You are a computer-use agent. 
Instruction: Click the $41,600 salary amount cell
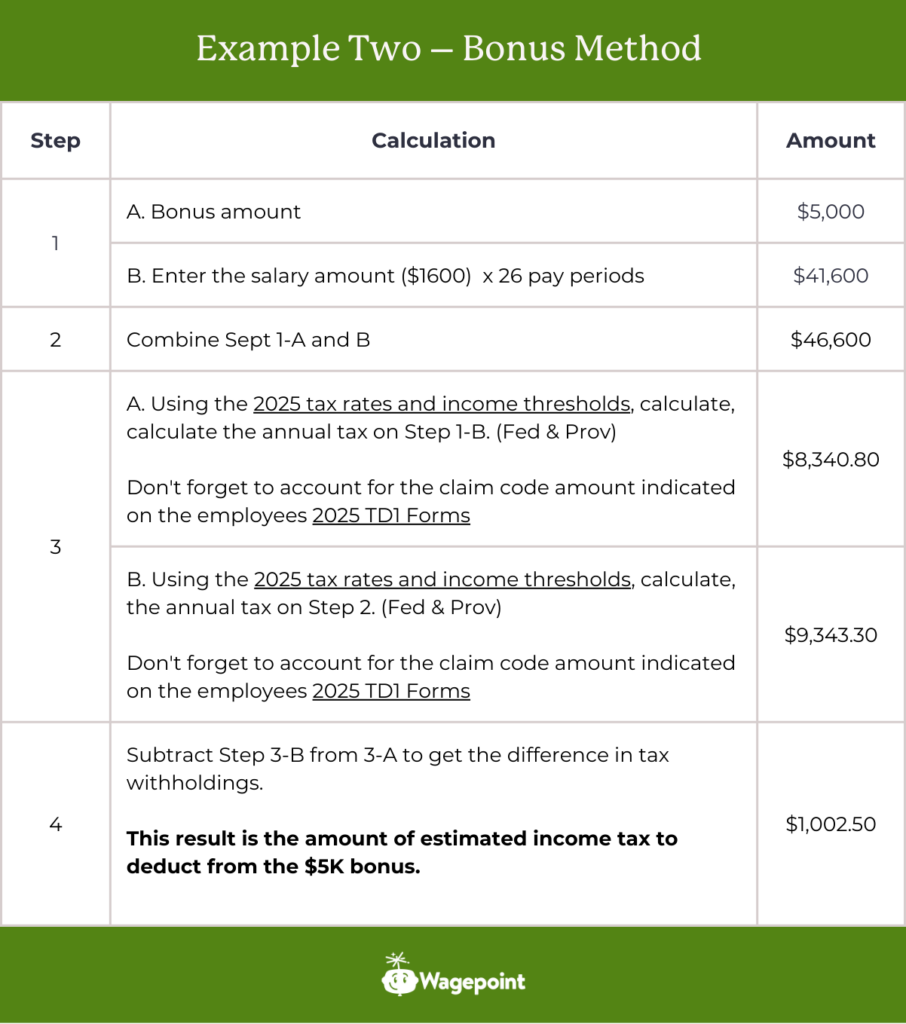click(x=830, y=275)
